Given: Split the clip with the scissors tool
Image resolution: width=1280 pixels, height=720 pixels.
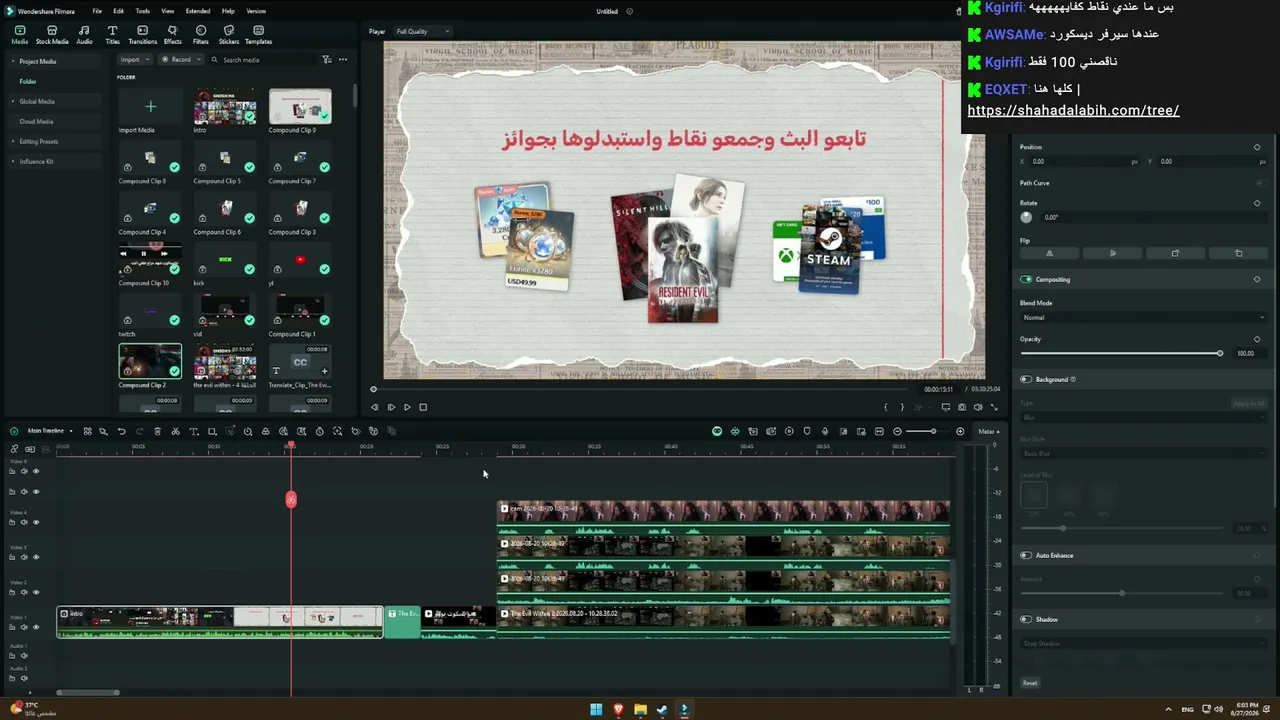Looking at the screenshot, I should click(x=175, y=431).
